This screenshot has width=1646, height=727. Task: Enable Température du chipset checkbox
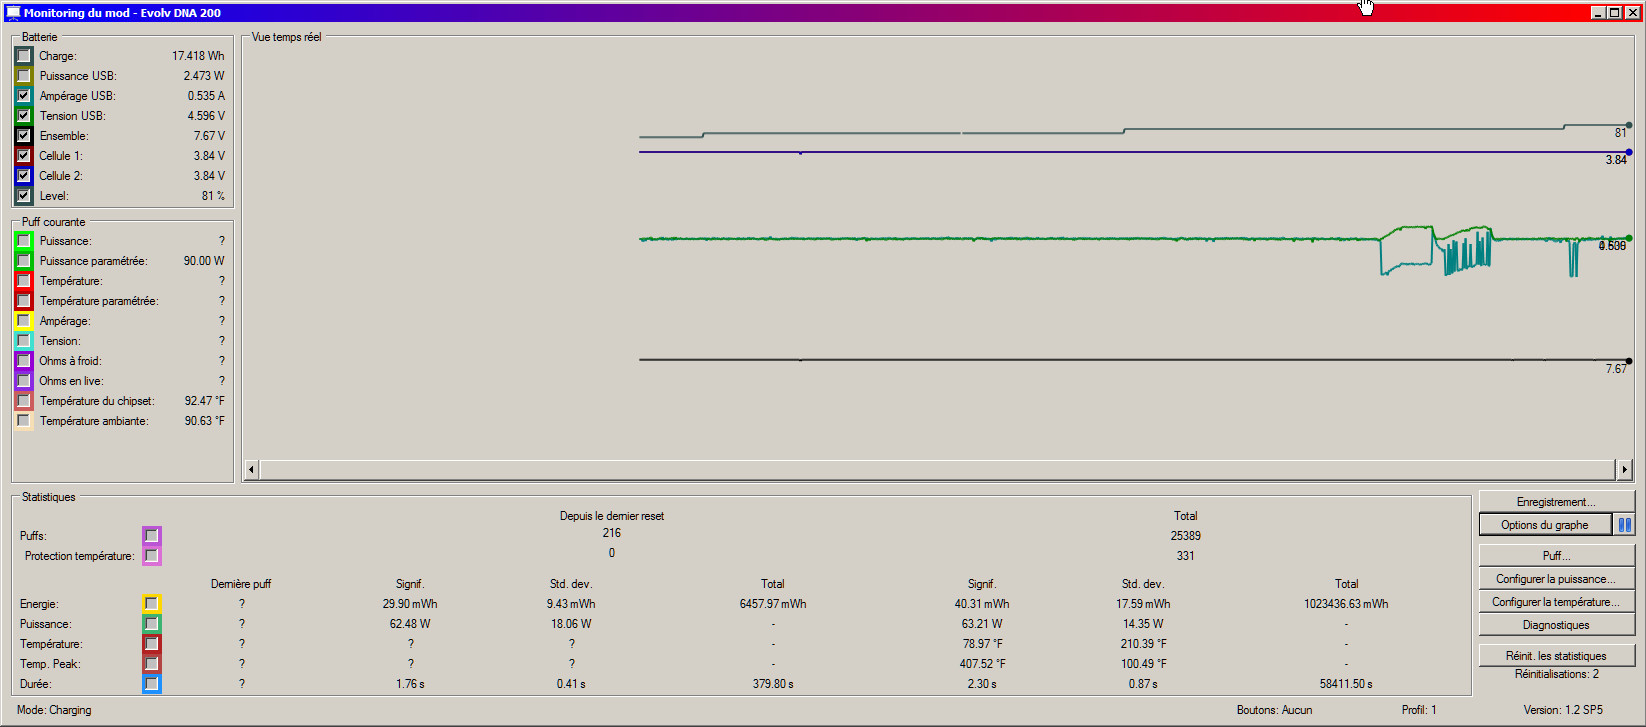pyautogui.click(x=24, y=401)
